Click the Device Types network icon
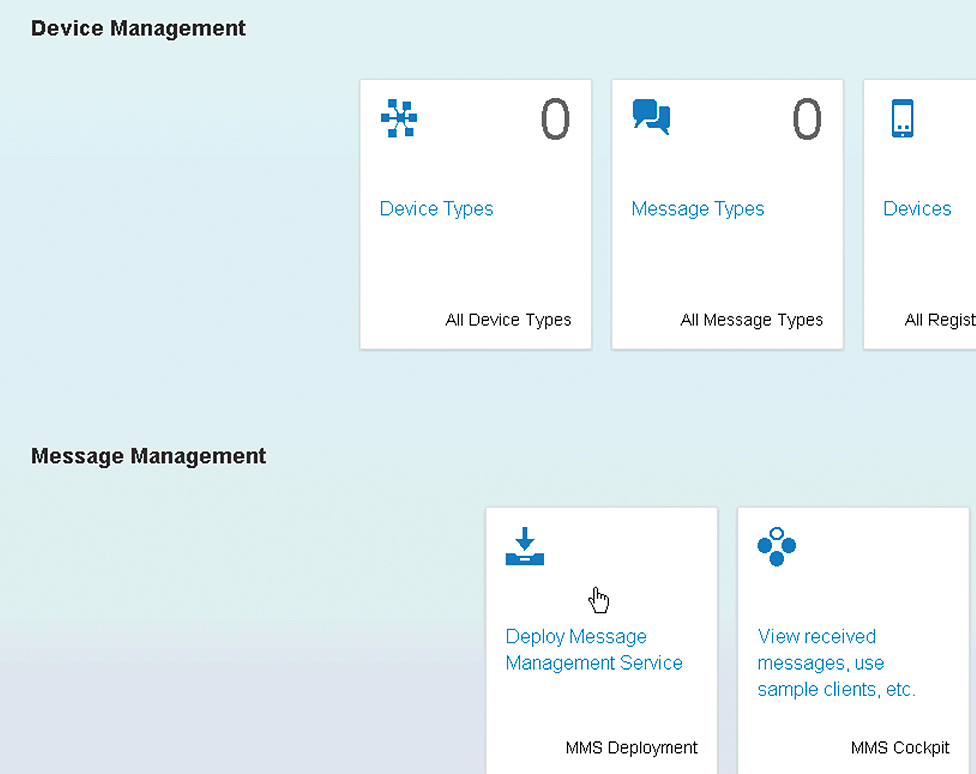The width and height of the screenshot is (976, 774). (x=399, y=118)
